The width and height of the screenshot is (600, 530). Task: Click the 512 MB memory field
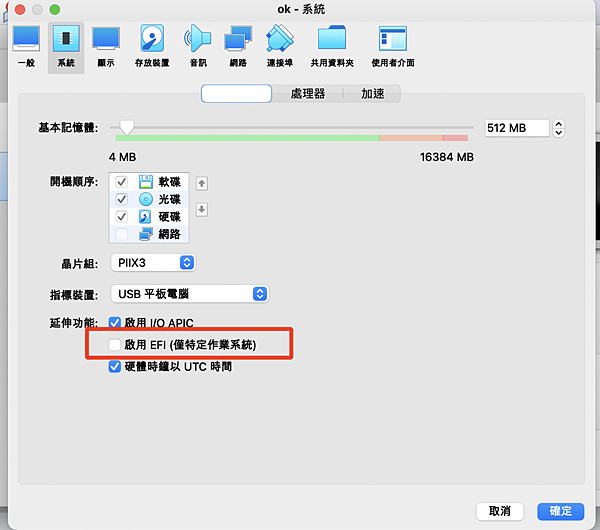pyautogui.click(x=517, y=128)
